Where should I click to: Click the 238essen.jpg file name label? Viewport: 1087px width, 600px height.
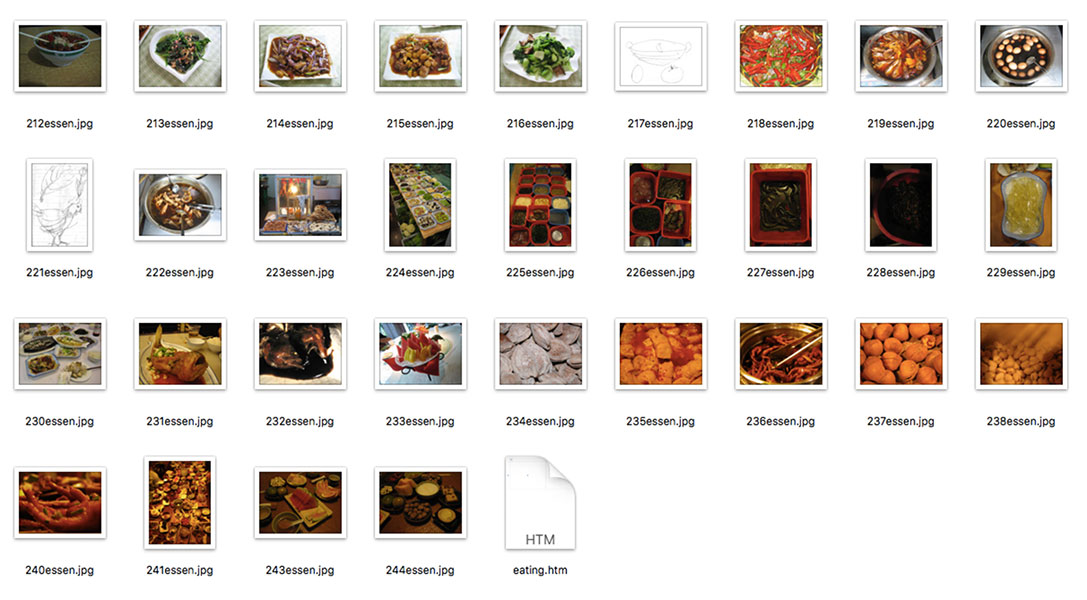pos(1020,421)
